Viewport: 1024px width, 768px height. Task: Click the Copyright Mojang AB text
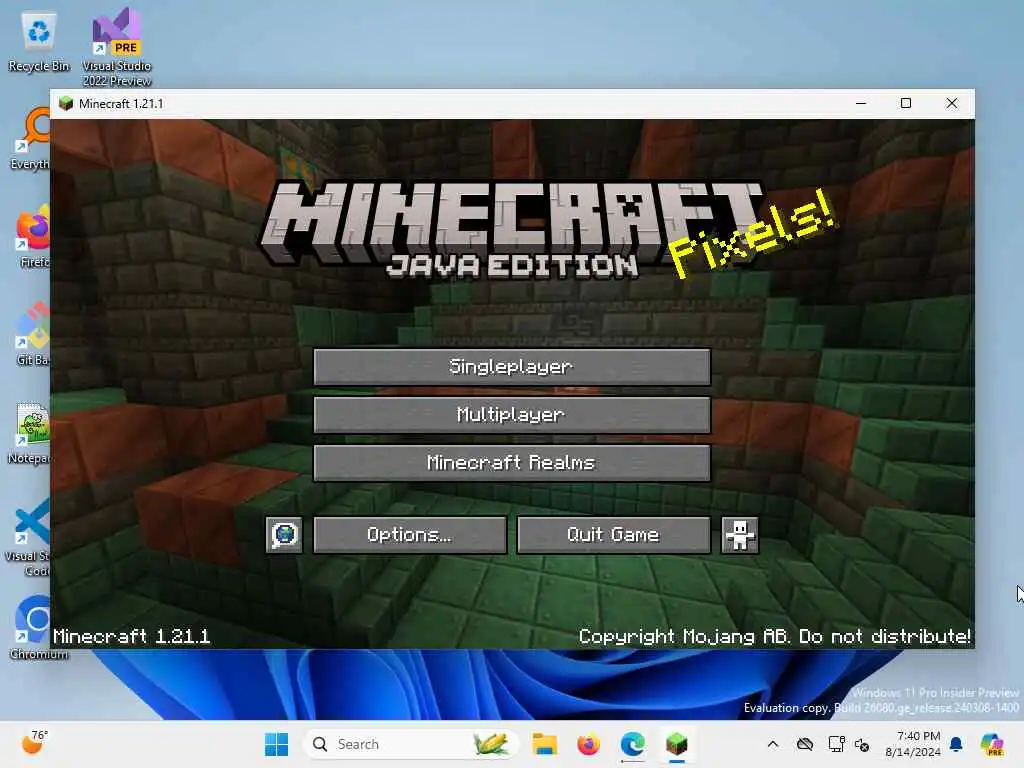point(775,636)
